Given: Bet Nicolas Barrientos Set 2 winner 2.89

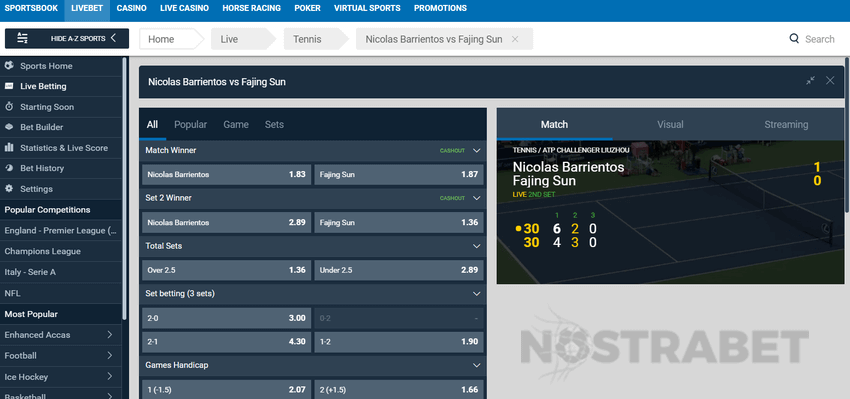Looking at the screenshot, I should point(227,222).
